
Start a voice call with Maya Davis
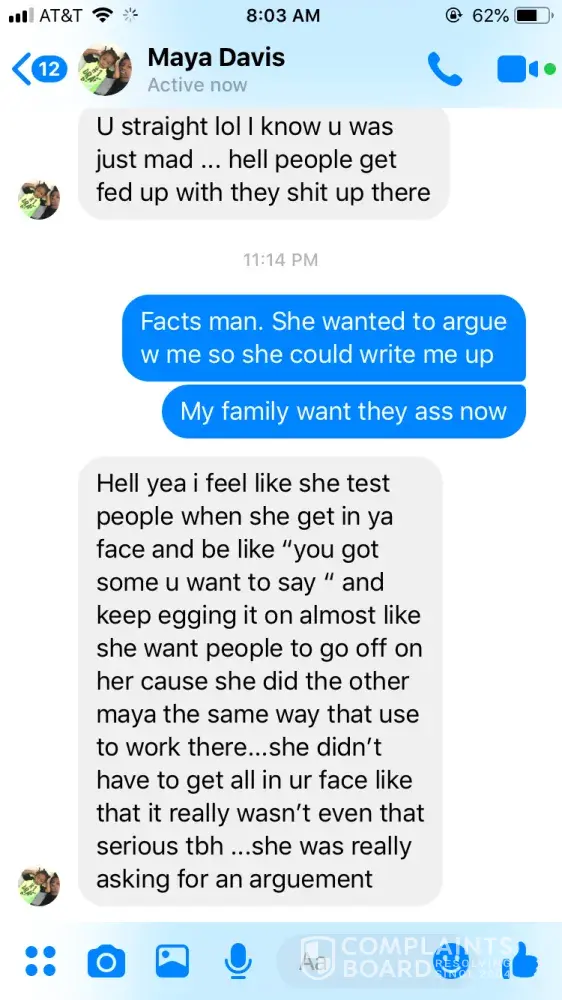[445, 69]
